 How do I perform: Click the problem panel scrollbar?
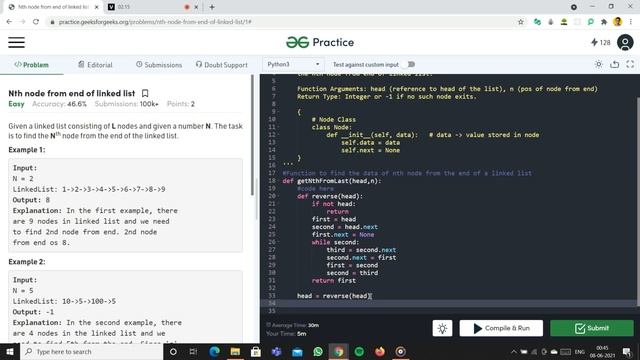tap(252, 135)
